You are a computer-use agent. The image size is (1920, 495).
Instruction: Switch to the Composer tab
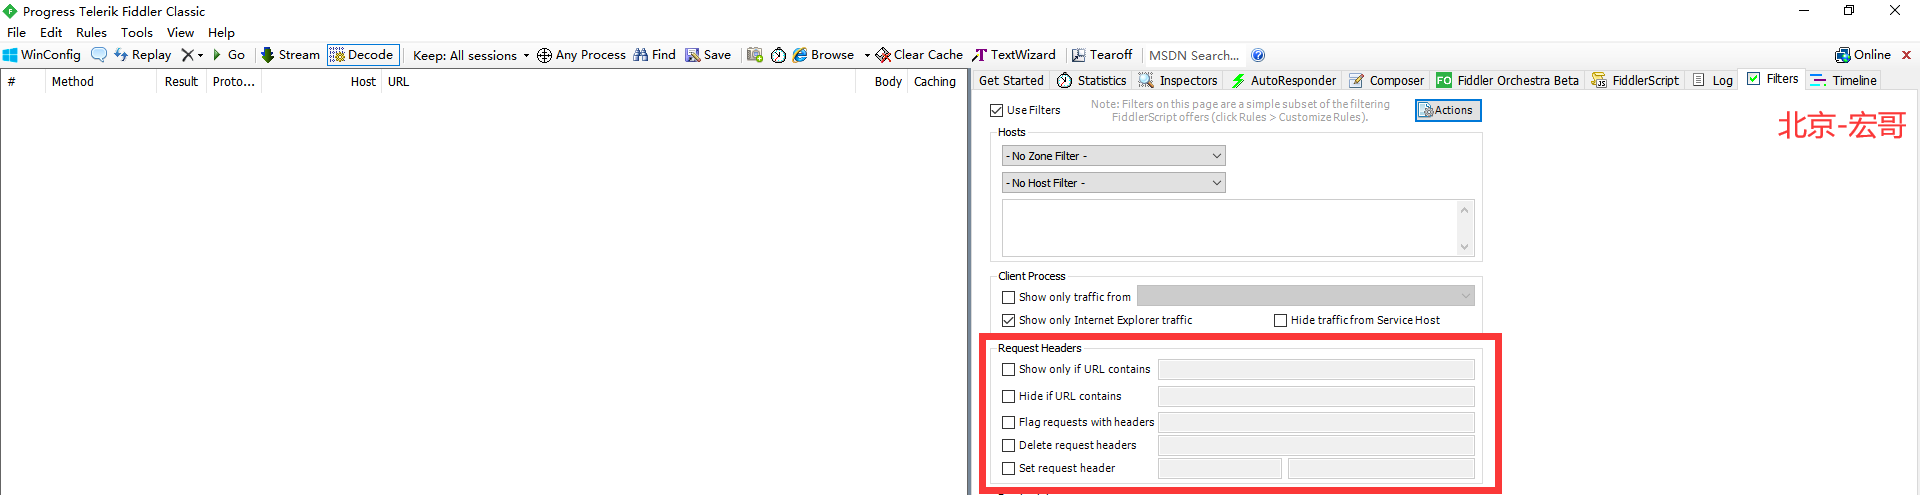pyautogui.click(x=1386, y=80)
